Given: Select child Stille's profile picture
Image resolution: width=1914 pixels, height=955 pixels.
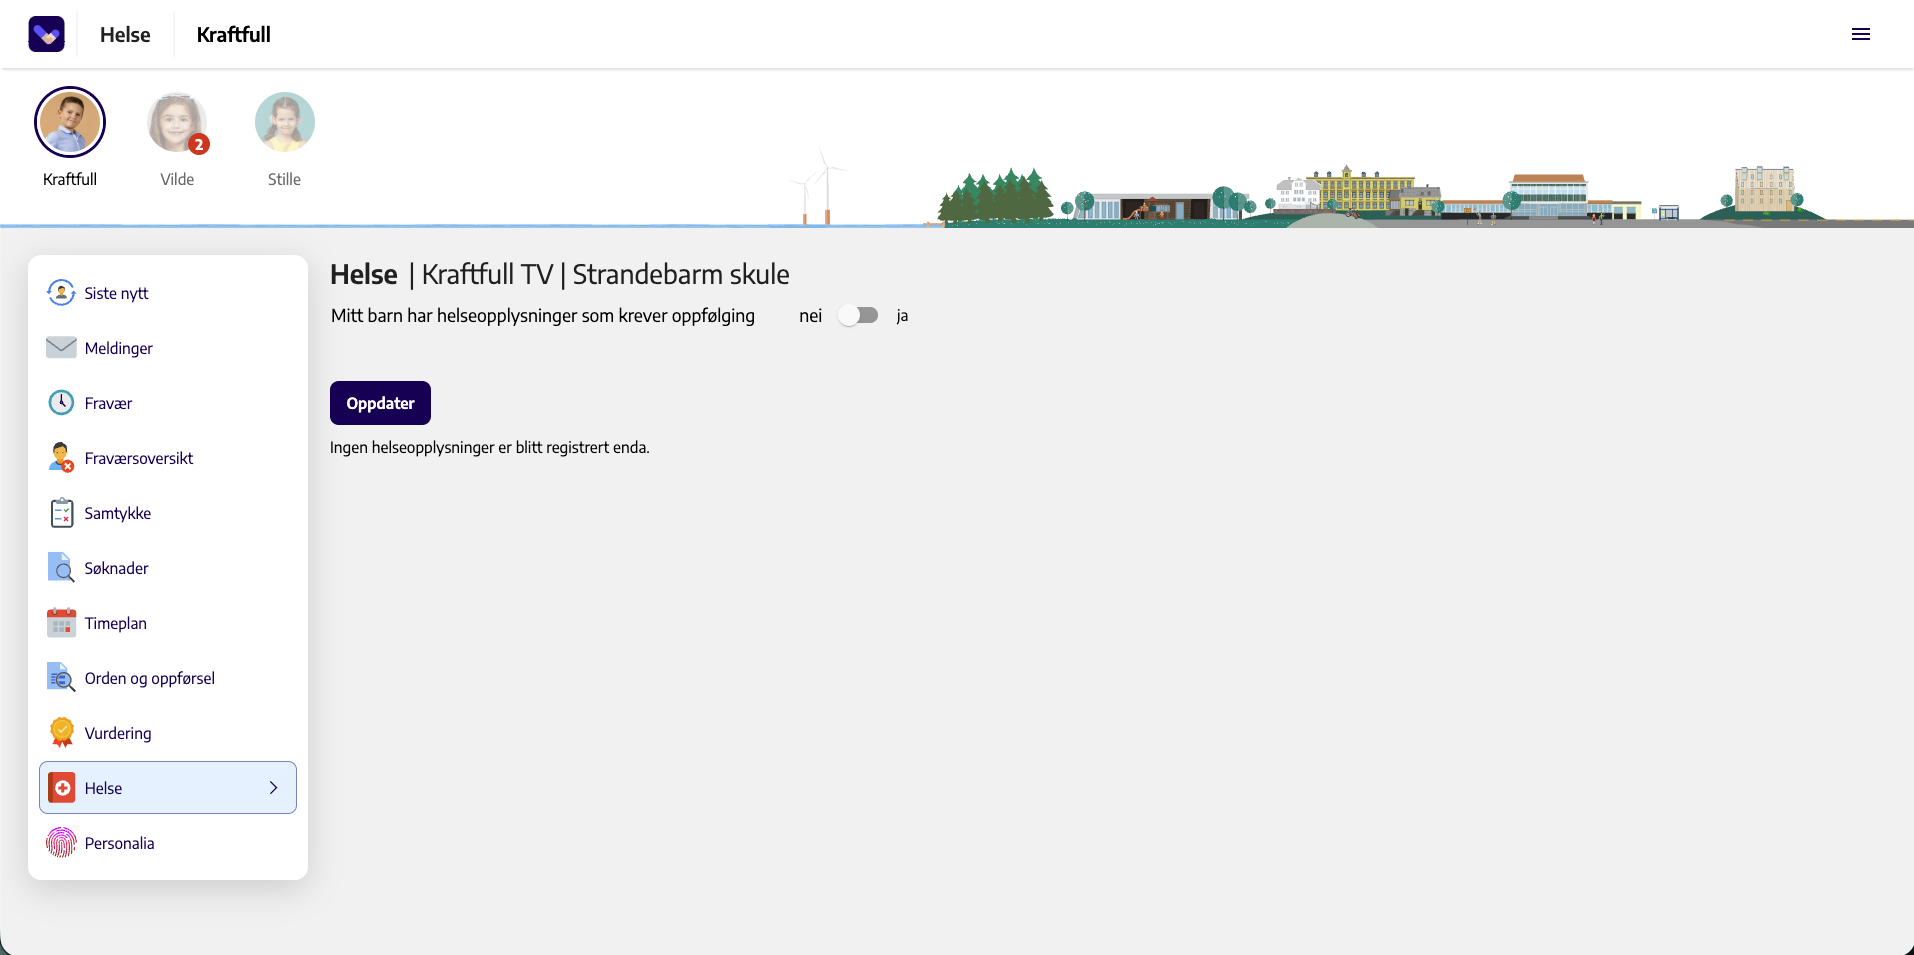Looking at the screenshot, I should [x=284, y=122].
